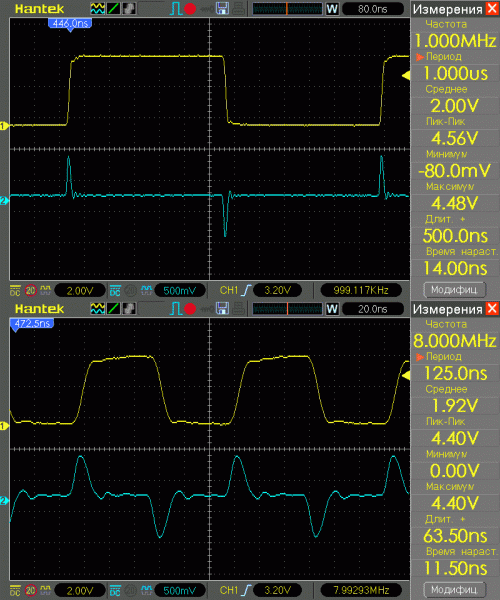Select the Период measurement in top panel
500x600 pixels.
pos(444,57)
